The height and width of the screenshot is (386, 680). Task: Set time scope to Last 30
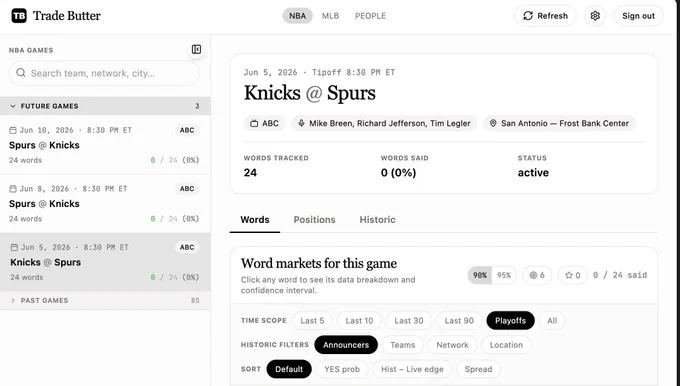pyautogui.click(x=409, y=321)
